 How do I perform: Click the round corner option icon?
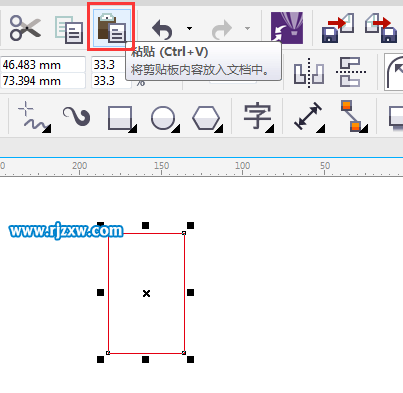click(x=394, y=72)
